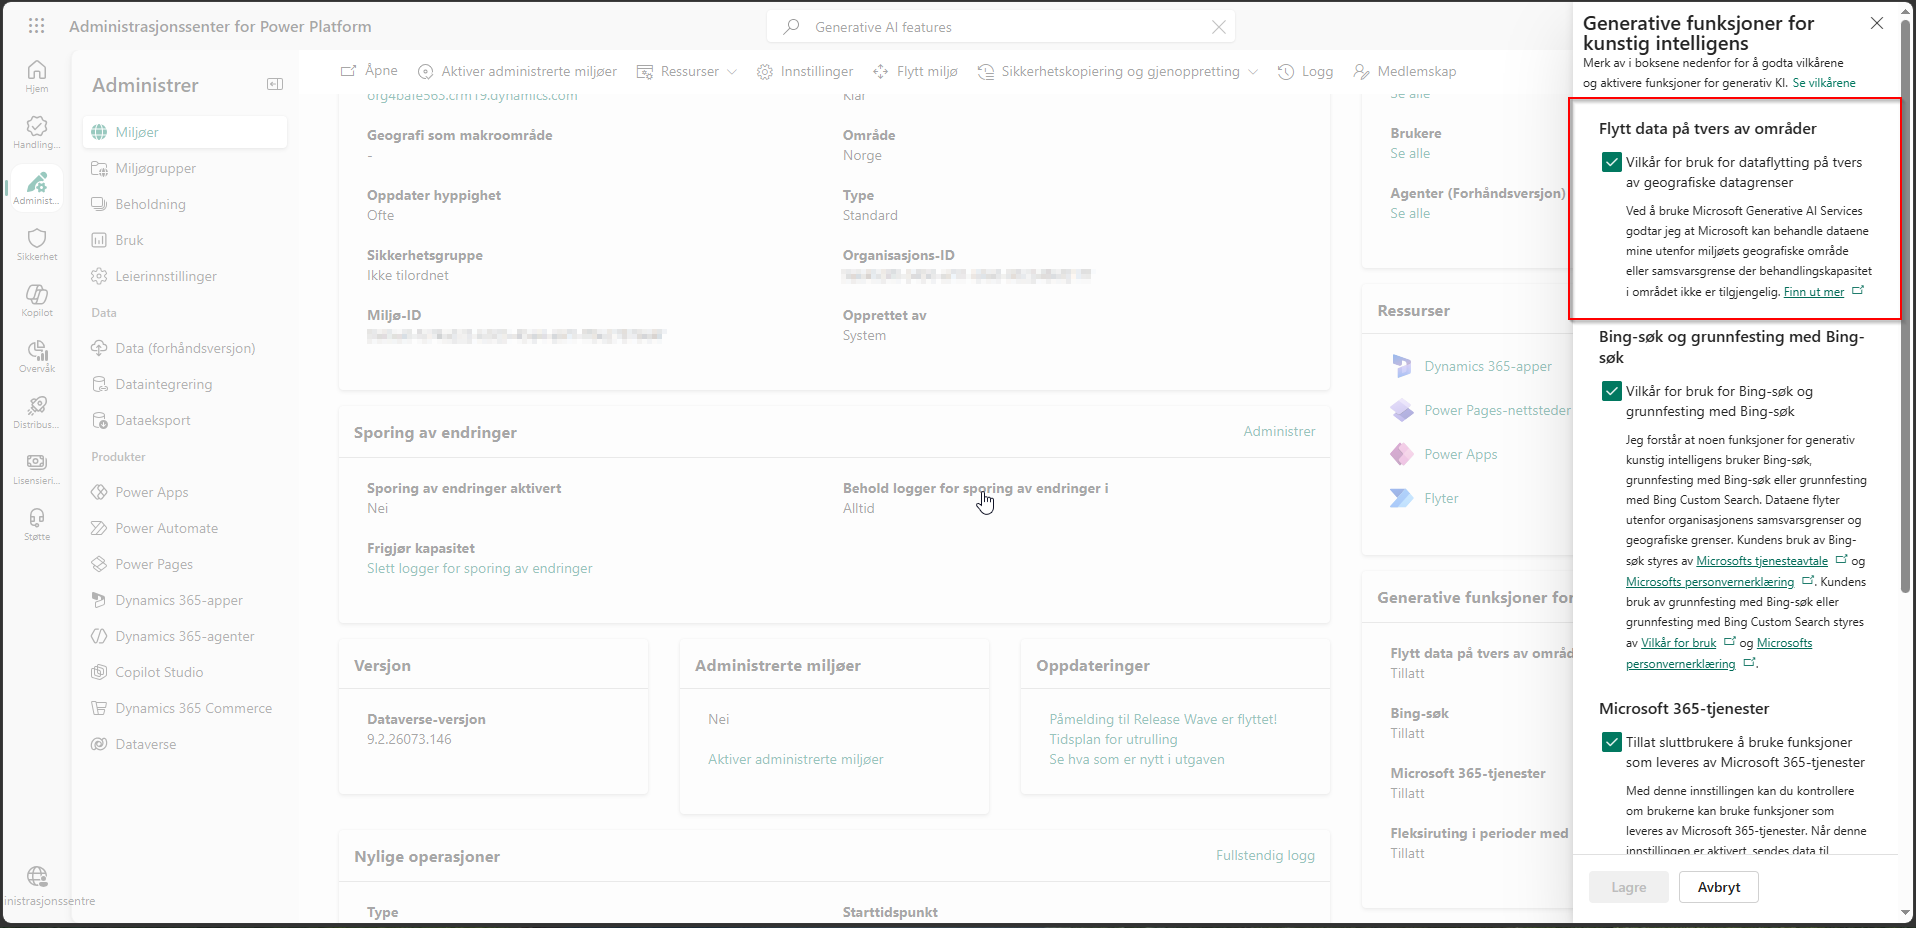Screen dimensions: 1916x928
Task: Clear the search box with X
Action: point(1218,27)
